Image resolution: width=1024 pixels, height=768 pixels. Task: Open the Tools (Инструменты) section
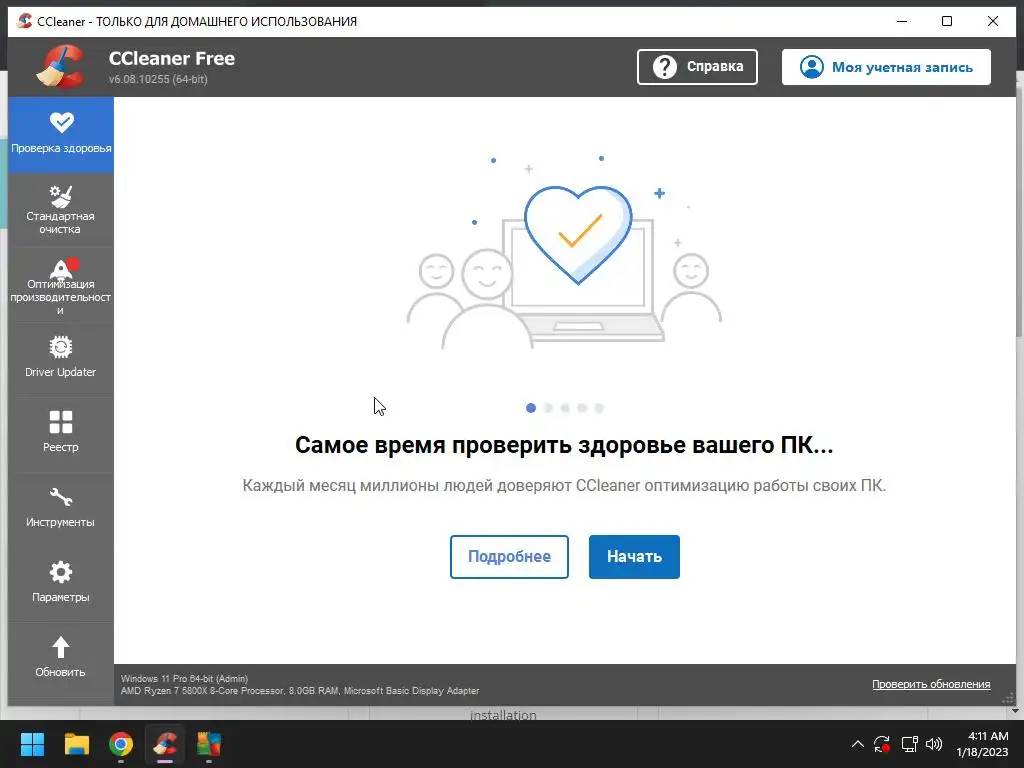click(61, 509)
